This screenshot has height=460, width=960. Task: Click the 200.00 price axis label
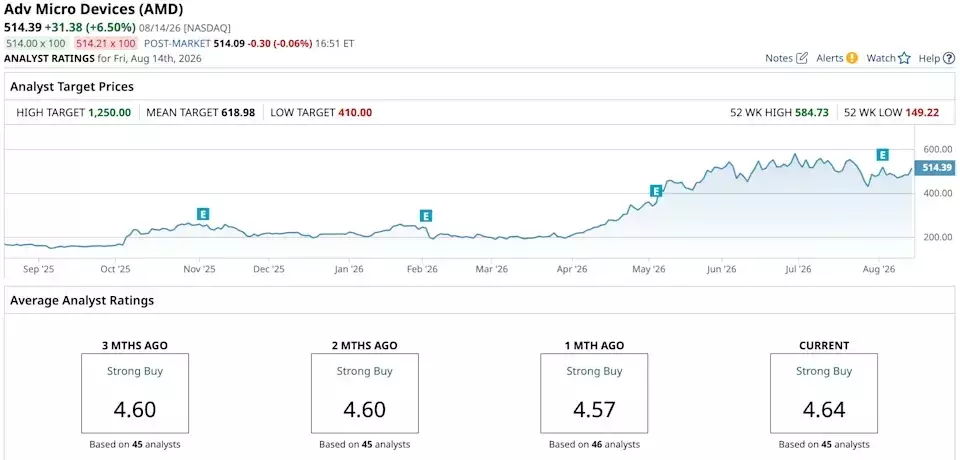(x=937, y=237)
